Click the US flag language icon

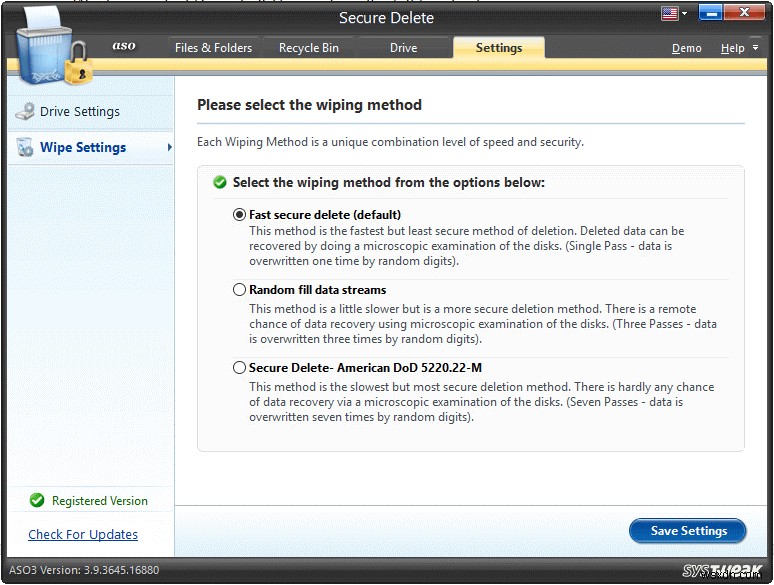tap(670, 13)
